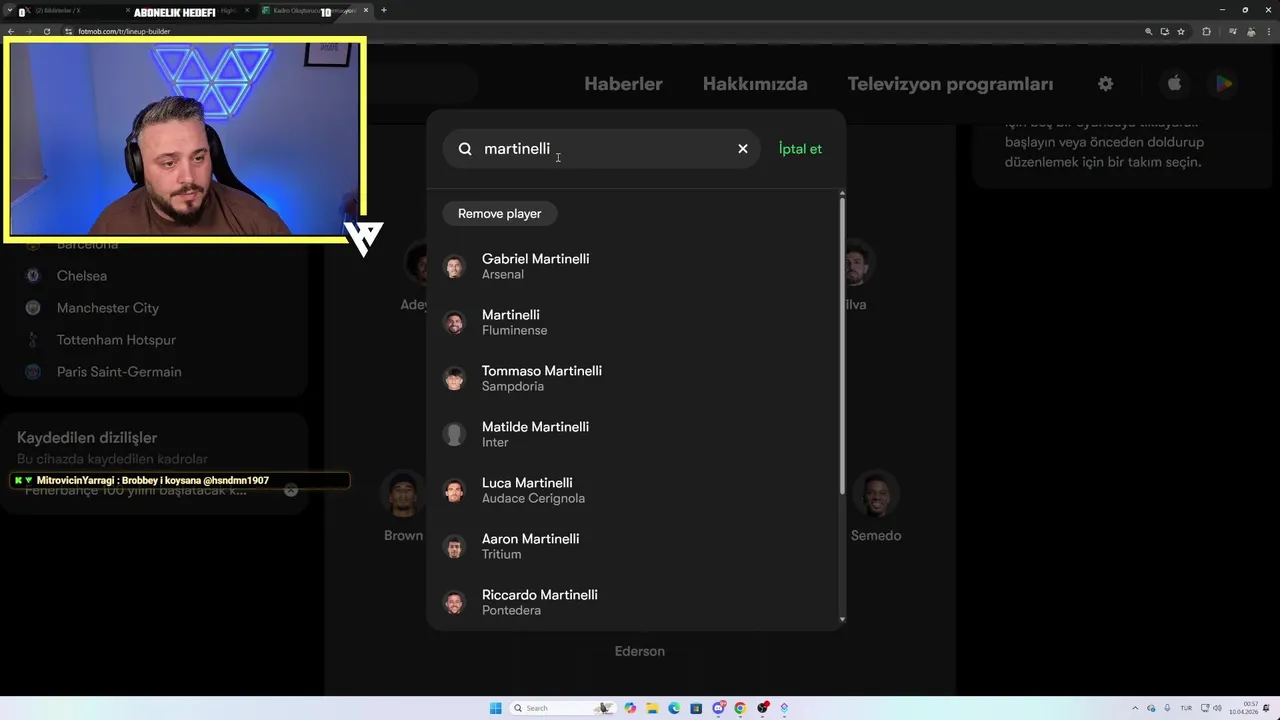Click the volume speaker tray icon
Image resolution: width=1280 pixels, height=720 pixels.
1217,708
